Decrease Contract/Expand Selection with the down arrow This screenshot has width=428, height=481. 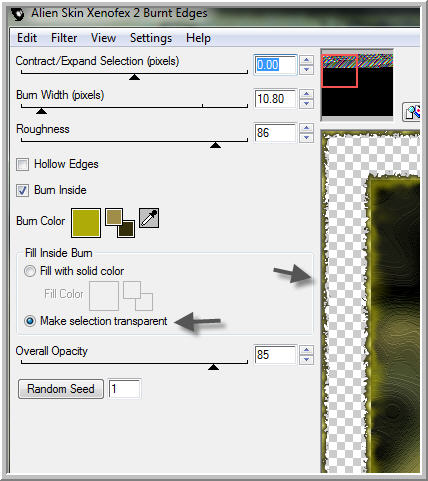pyautogui.click(x=306, y=70)
